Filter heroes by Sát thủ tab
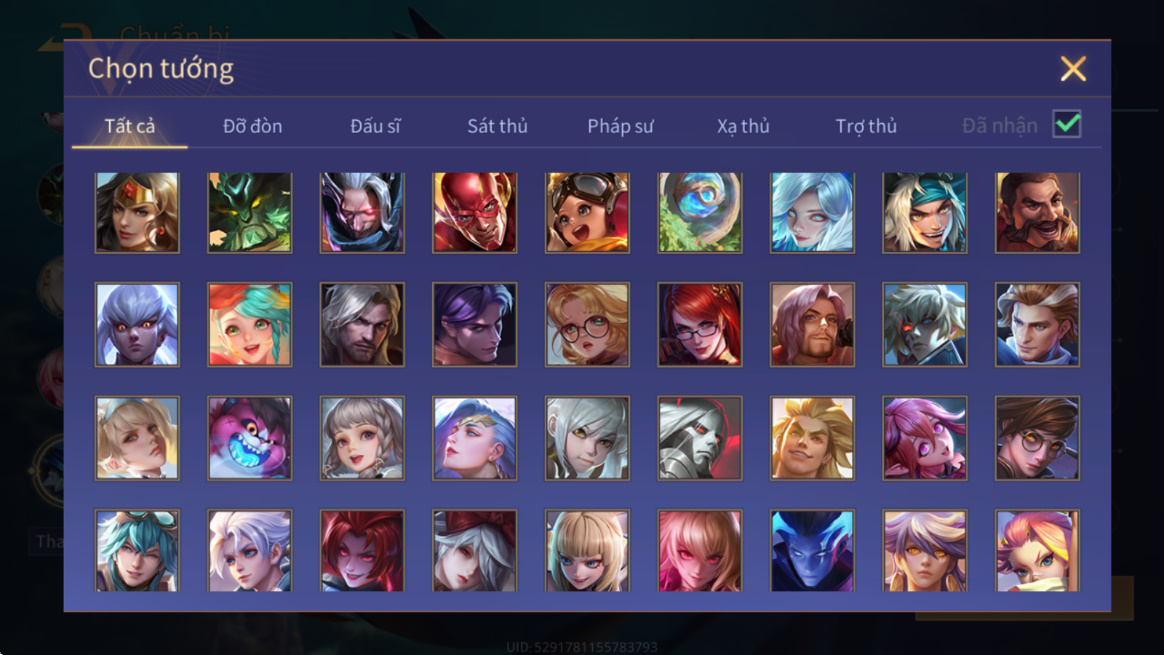1164x655 pixels. point(497,126)
